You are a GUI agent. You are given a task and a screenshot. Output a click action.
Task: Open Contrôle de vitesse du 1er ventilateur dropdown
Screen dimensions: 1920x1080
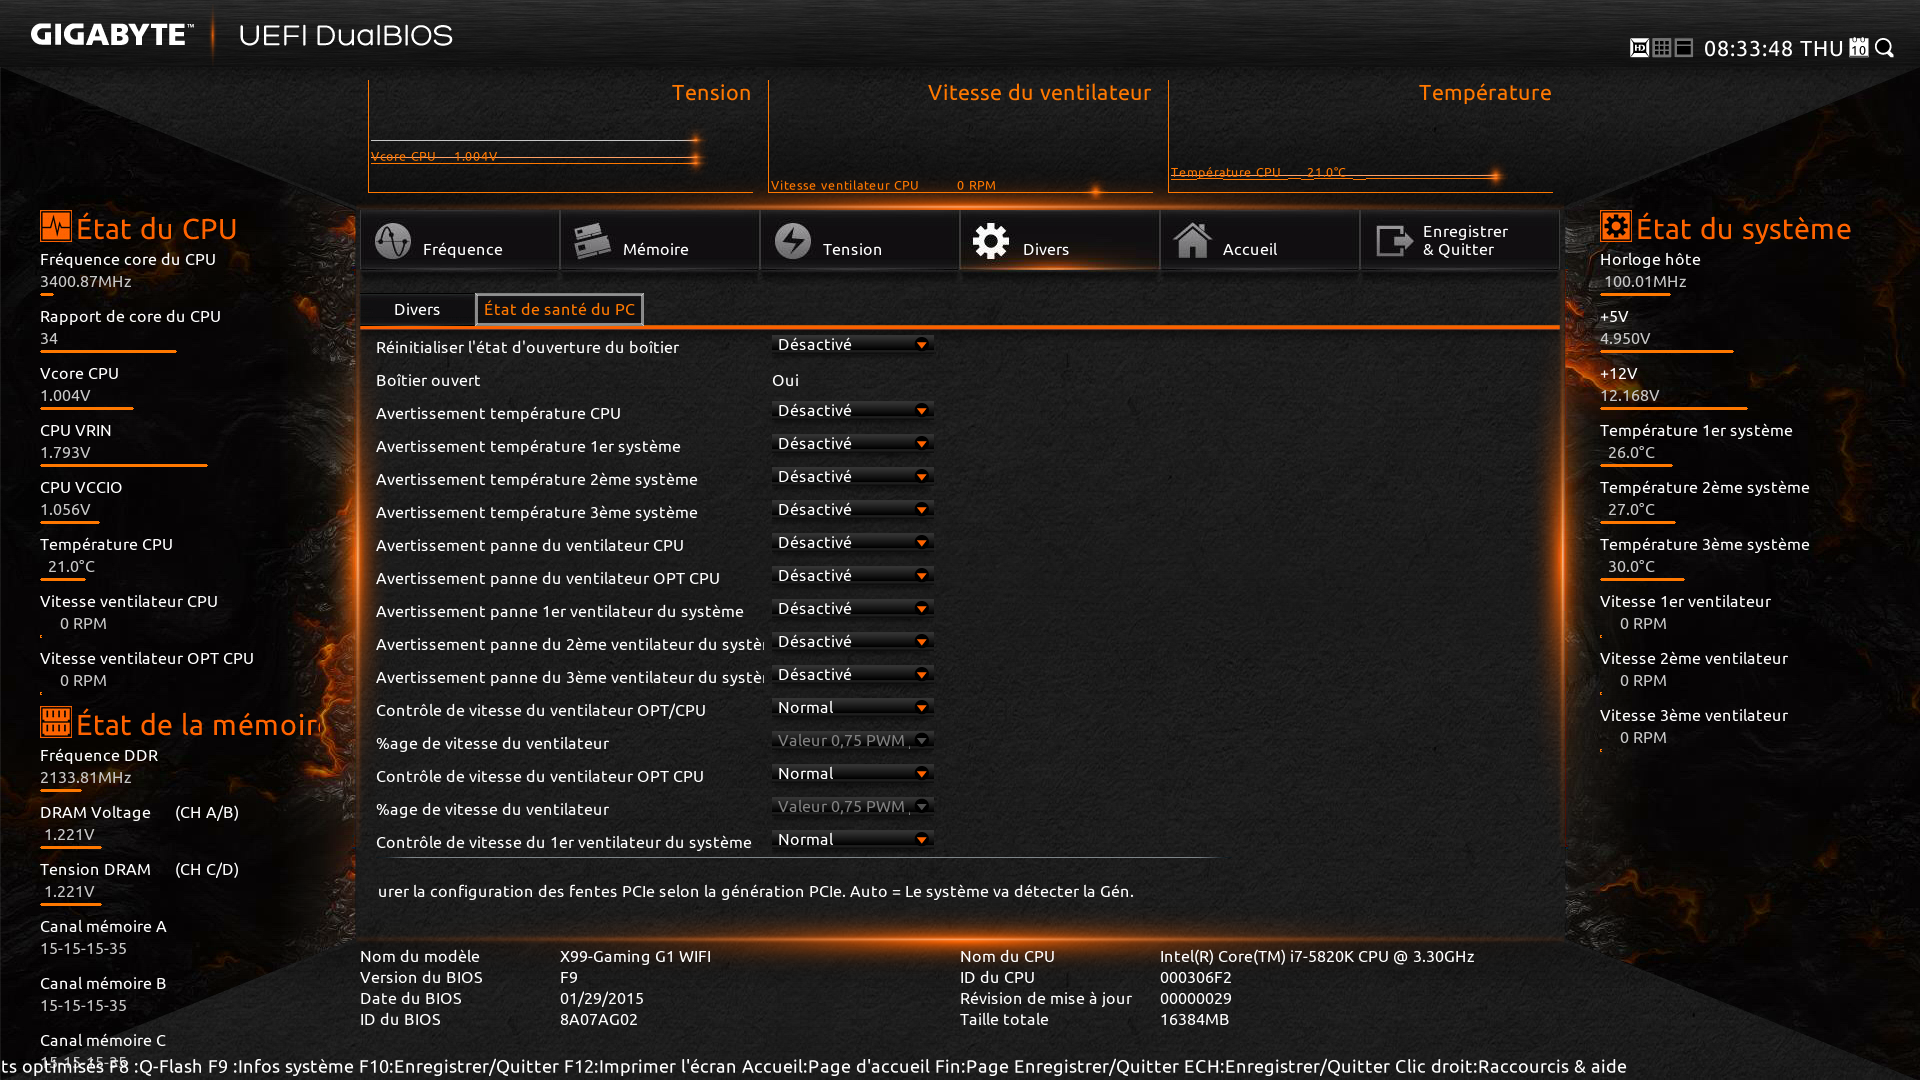pyautogui.click(x=853, y=839)
